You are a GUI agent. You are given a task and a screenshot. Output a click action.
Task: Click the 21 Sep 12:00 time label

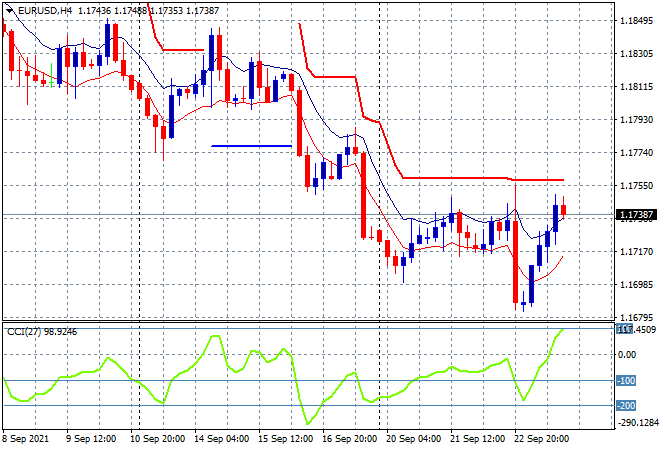[477, 439]
